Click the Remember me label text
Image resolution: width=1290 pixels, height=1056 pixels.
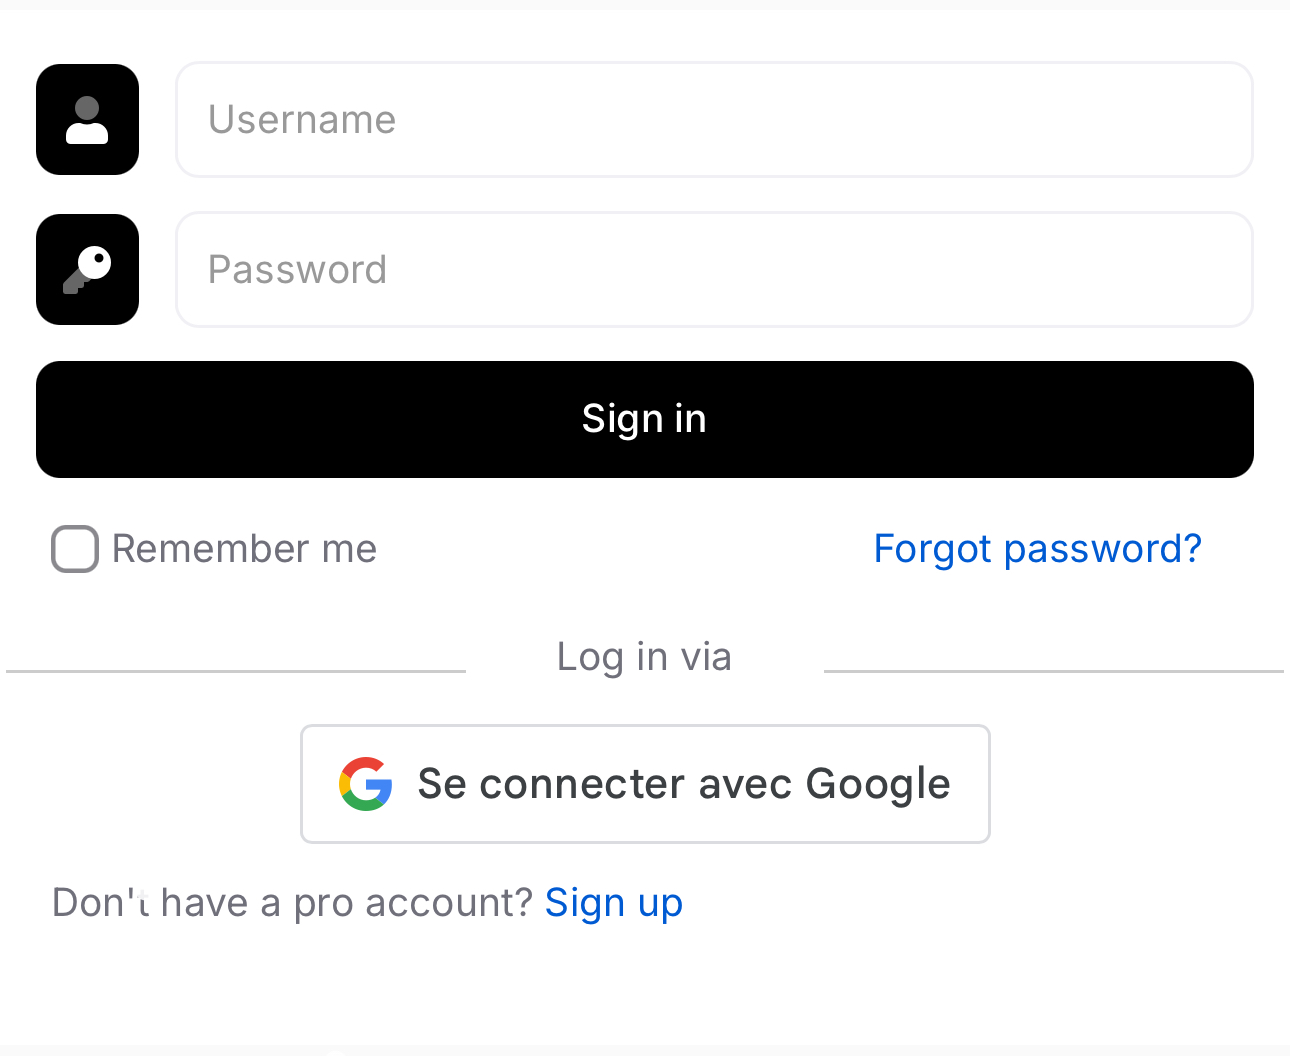[244, 549]
